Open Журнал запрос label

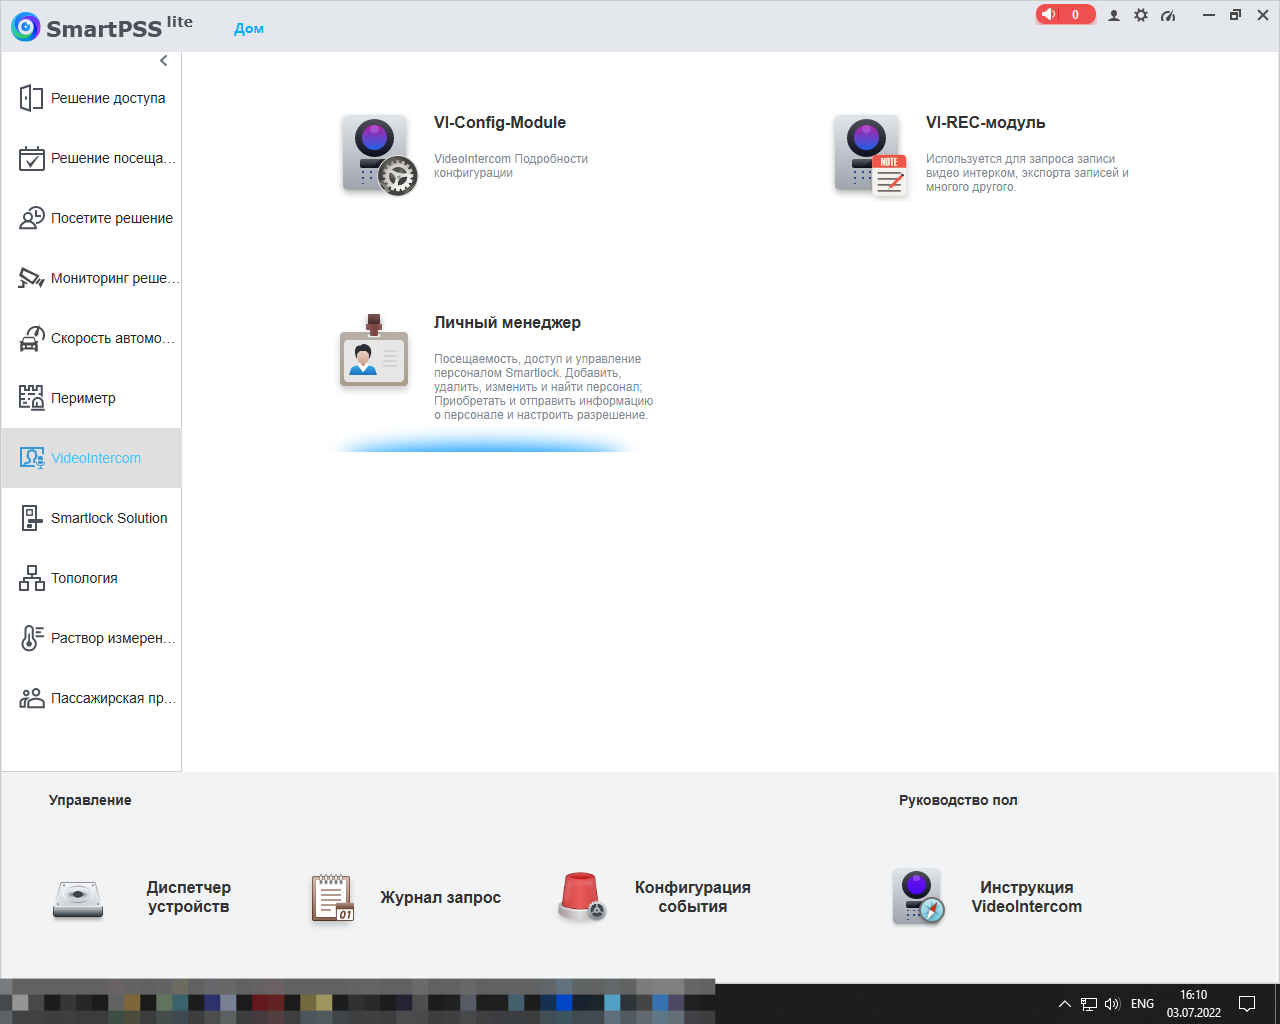(440, 898)
